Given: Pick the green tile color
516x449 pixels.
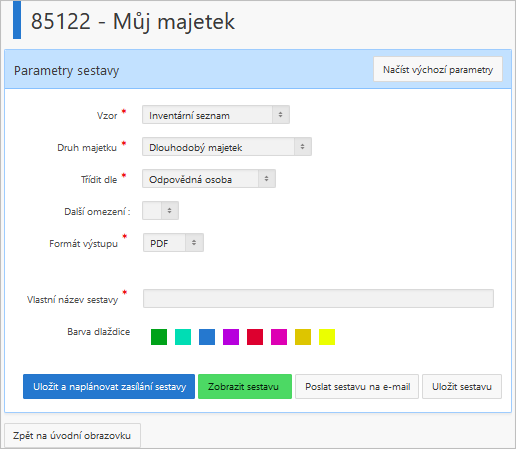Looking at the screenshot, I should click(159, 337).
